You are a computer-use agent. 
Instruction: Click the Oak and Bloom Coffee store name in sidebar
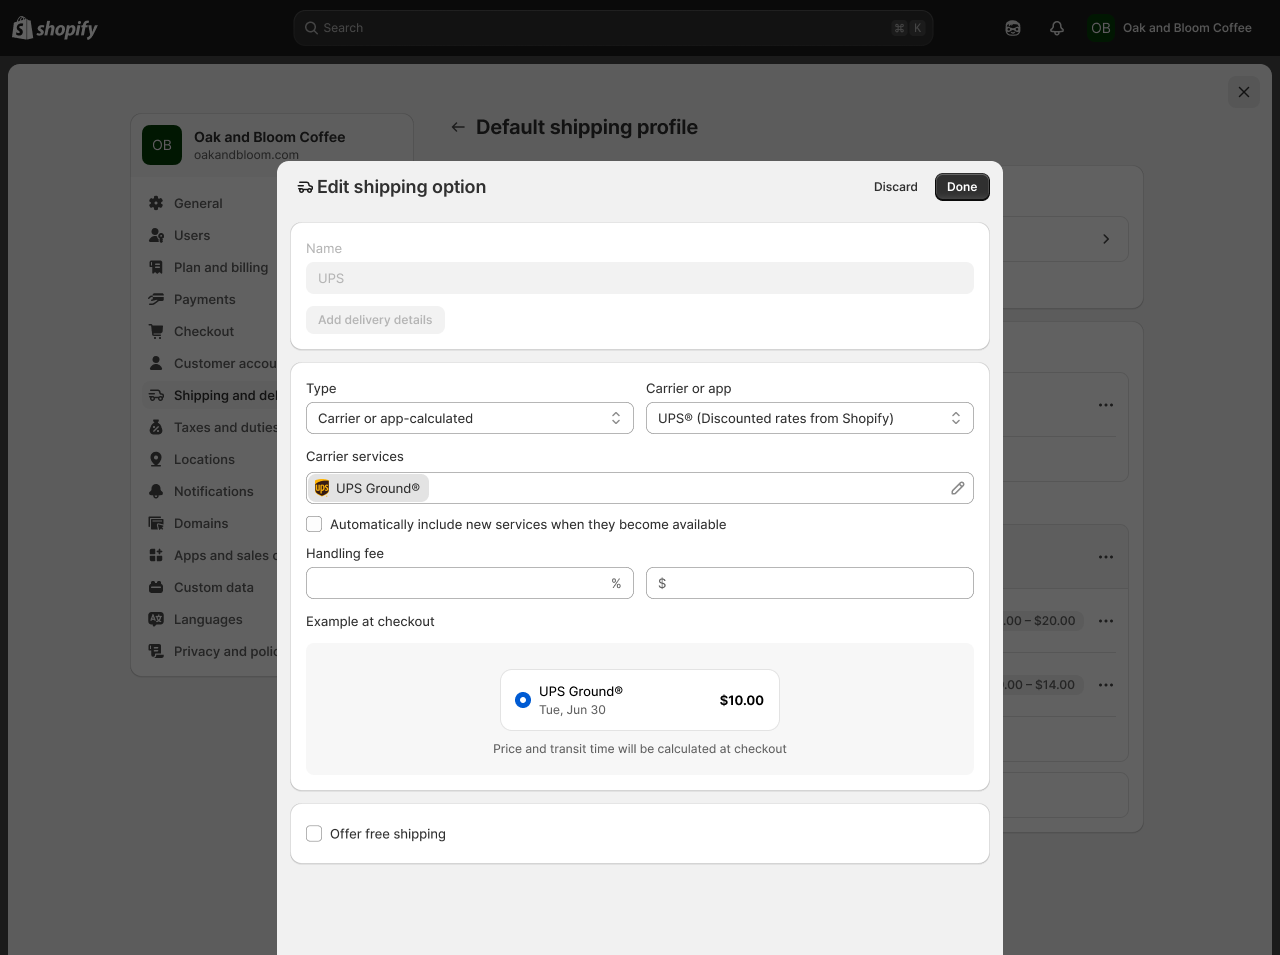pos(270,137)
